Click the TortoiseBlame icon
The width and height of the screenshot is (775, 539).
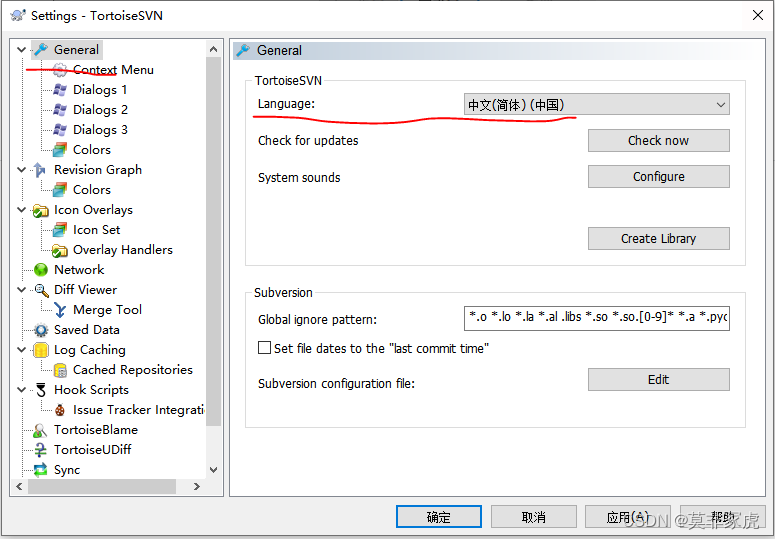[x=41, y=430]
